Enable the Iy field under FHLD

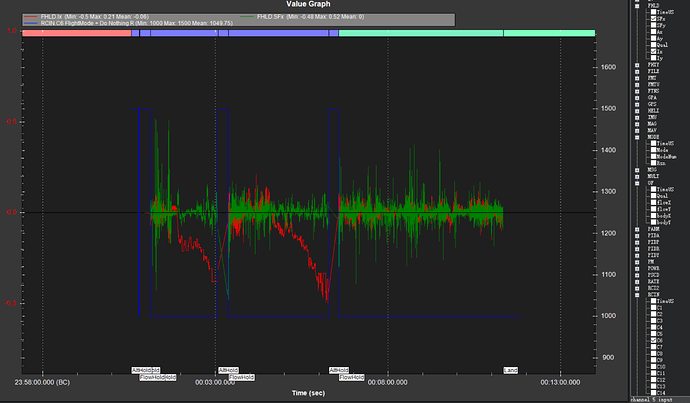tap(653, 58)
